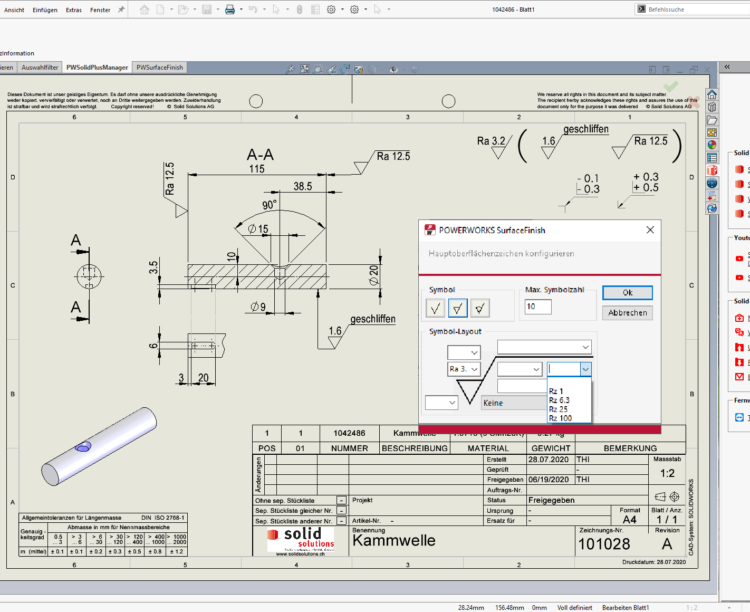Open the Options gear icon
Viewport: 750px width, 612px height.
(331, 9)
